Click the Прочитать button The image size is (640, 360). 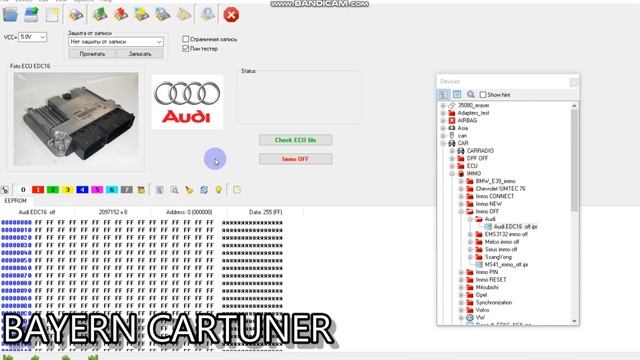[92, 54]
